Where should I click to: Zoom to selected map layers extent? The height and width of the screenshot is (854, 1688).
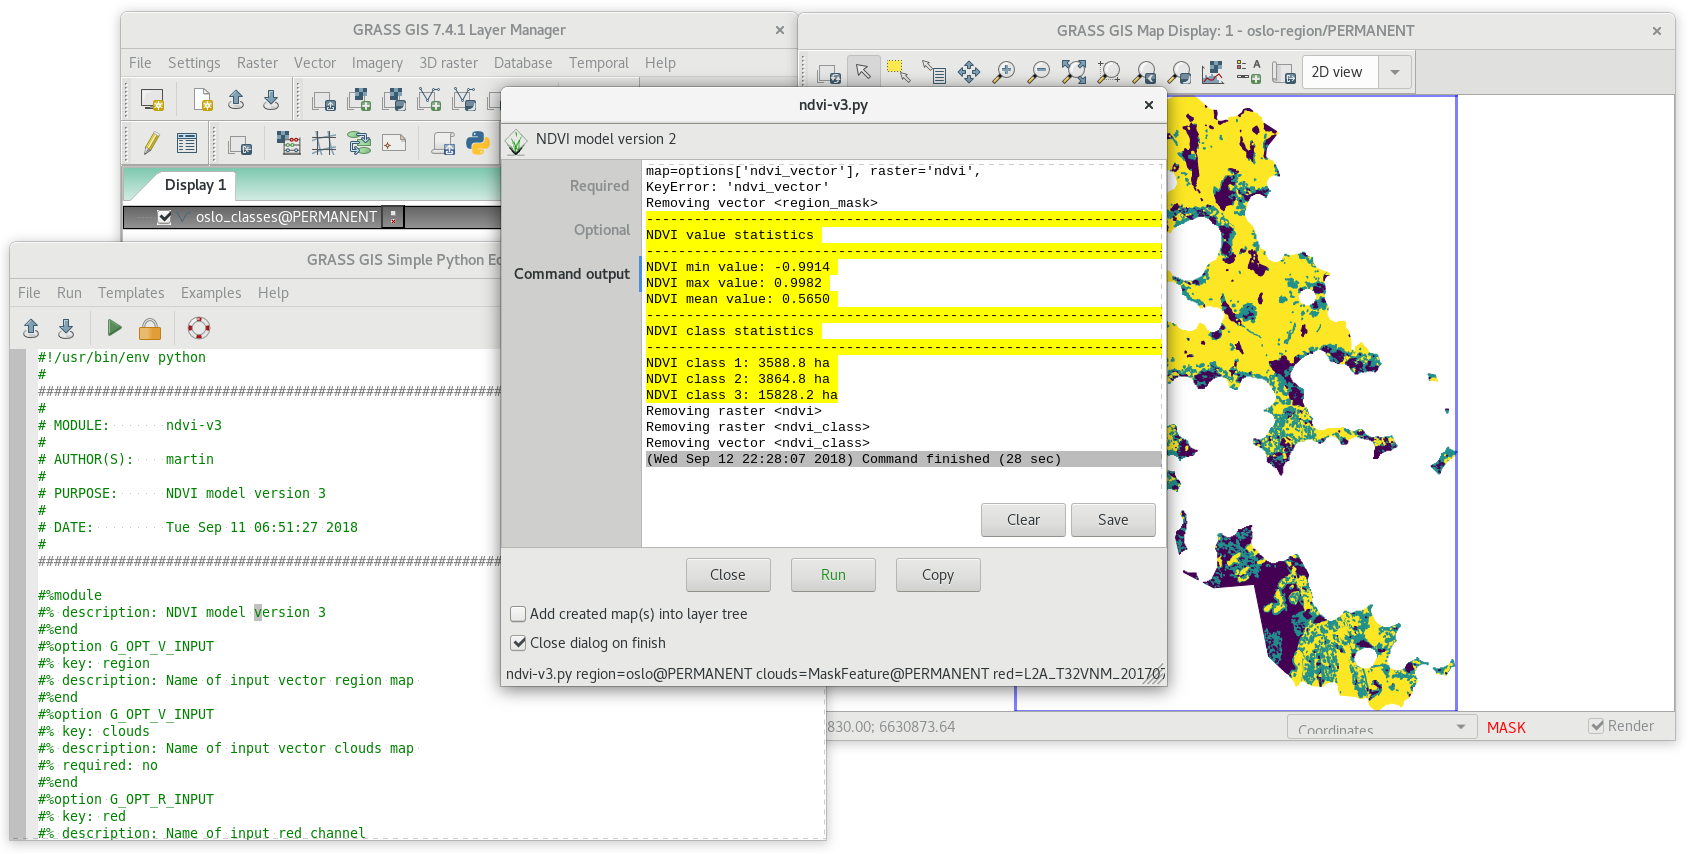[x=1074, y=71]
